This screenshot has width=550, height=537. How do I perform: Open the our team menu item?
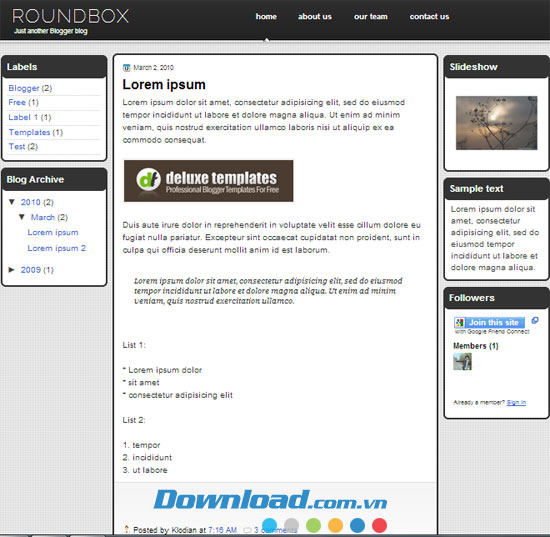coord(370,16)
